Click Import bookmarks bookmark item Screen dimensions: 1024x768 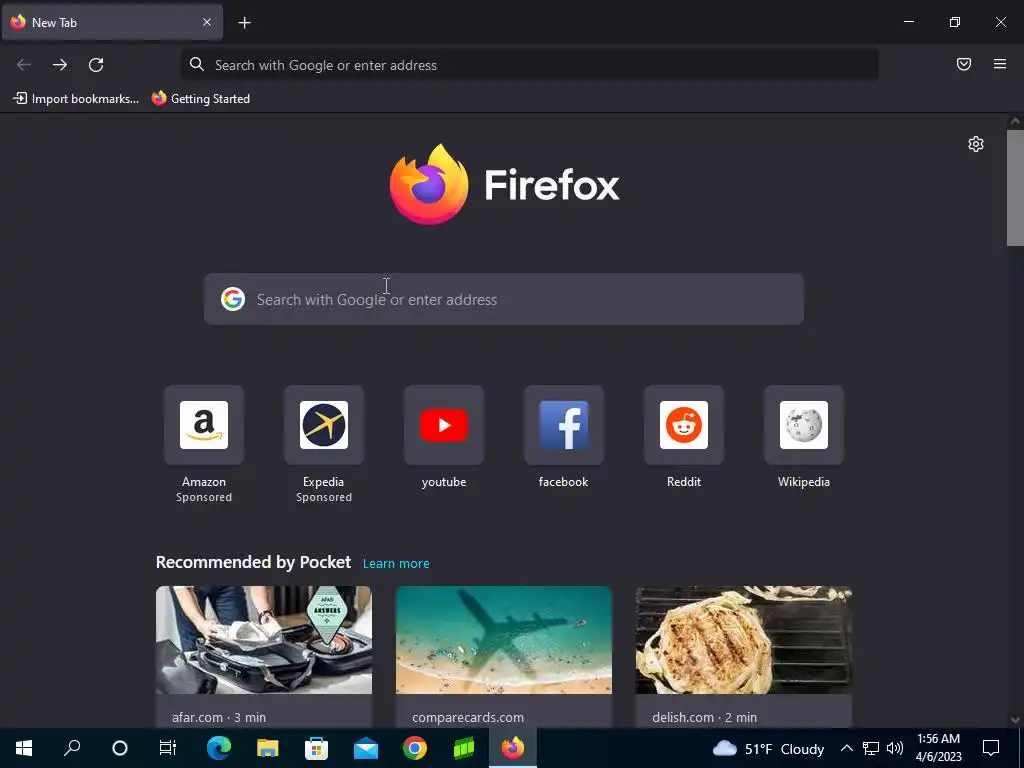point(76,99)
